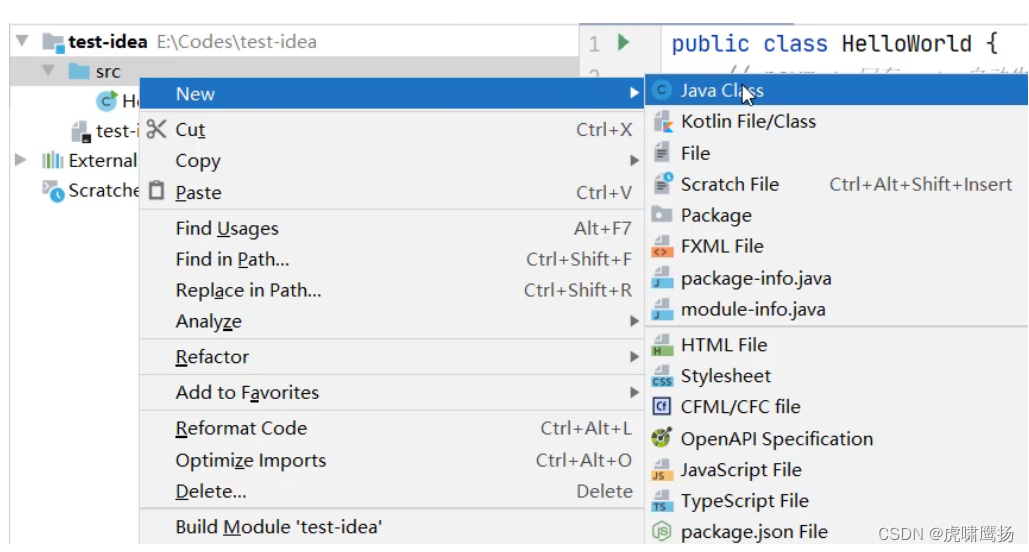Click the FXML File icon
Viewport: 1029px width, 552px height.
[662, 247]
